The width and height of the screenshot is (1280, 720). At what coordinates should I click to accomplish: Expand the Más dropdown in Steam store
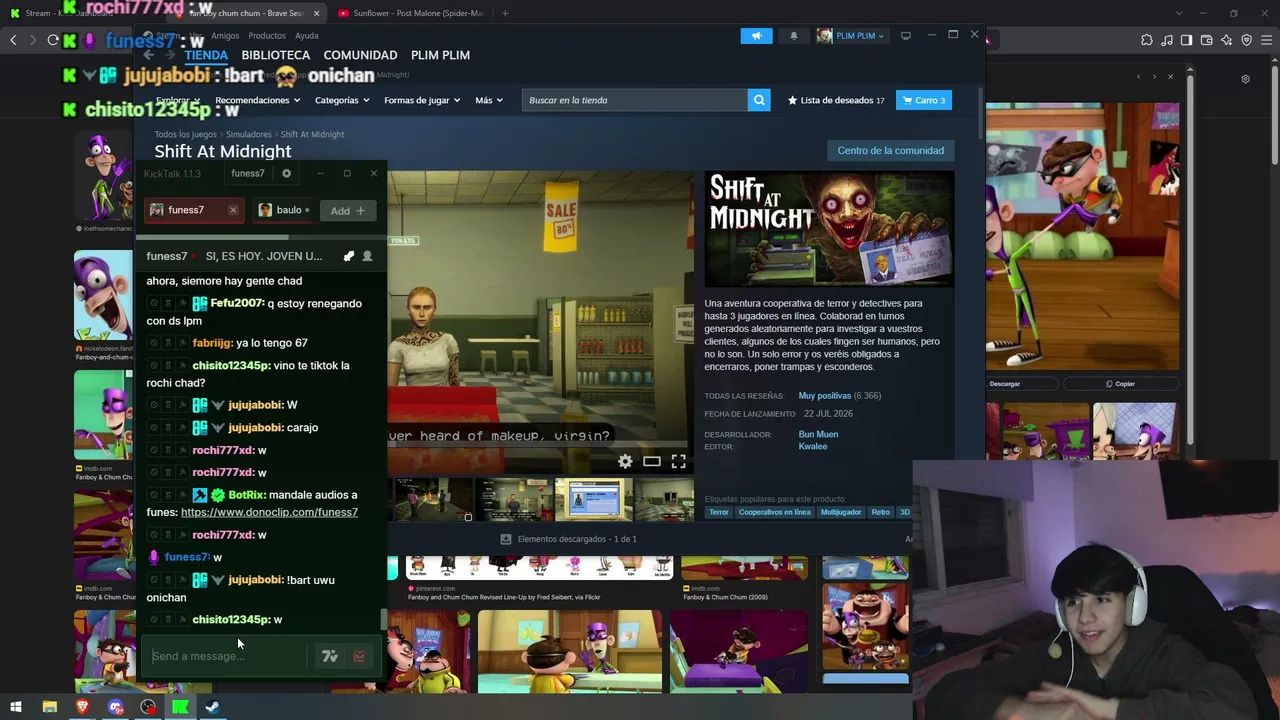[x=489, y=100]
